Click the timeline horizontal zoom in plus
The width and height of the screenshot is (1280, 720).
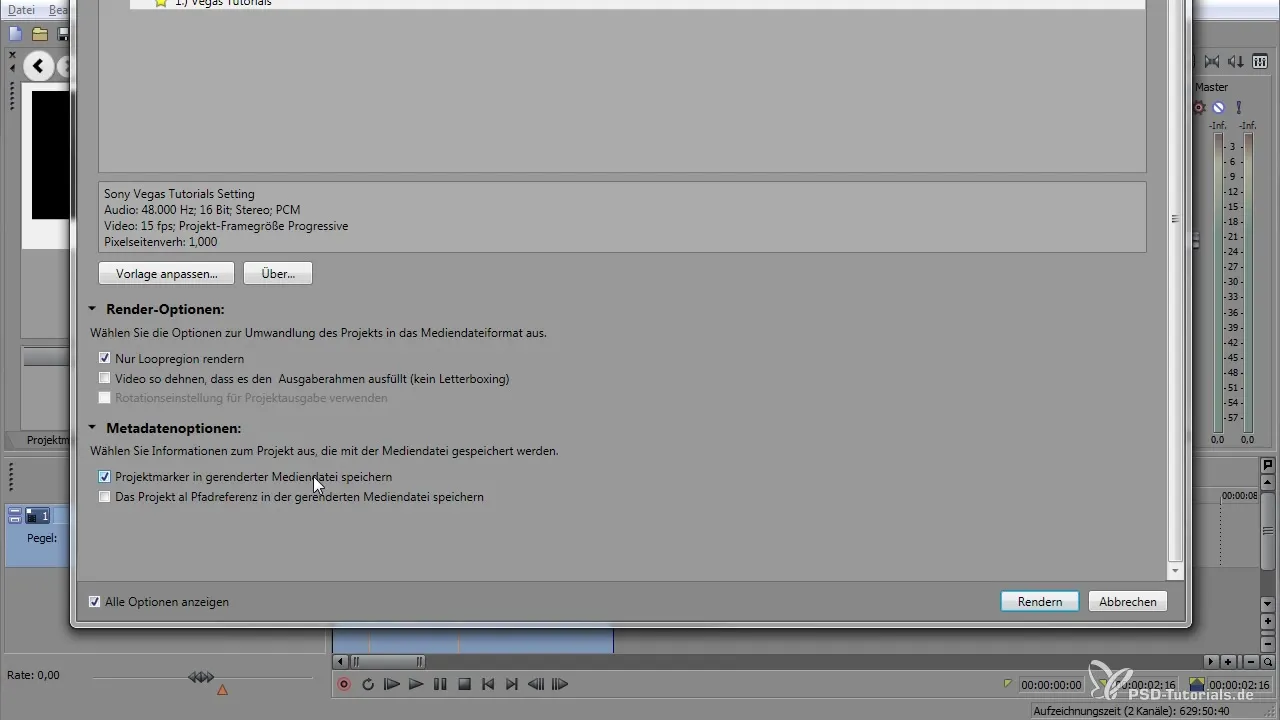pos(1228,661)
